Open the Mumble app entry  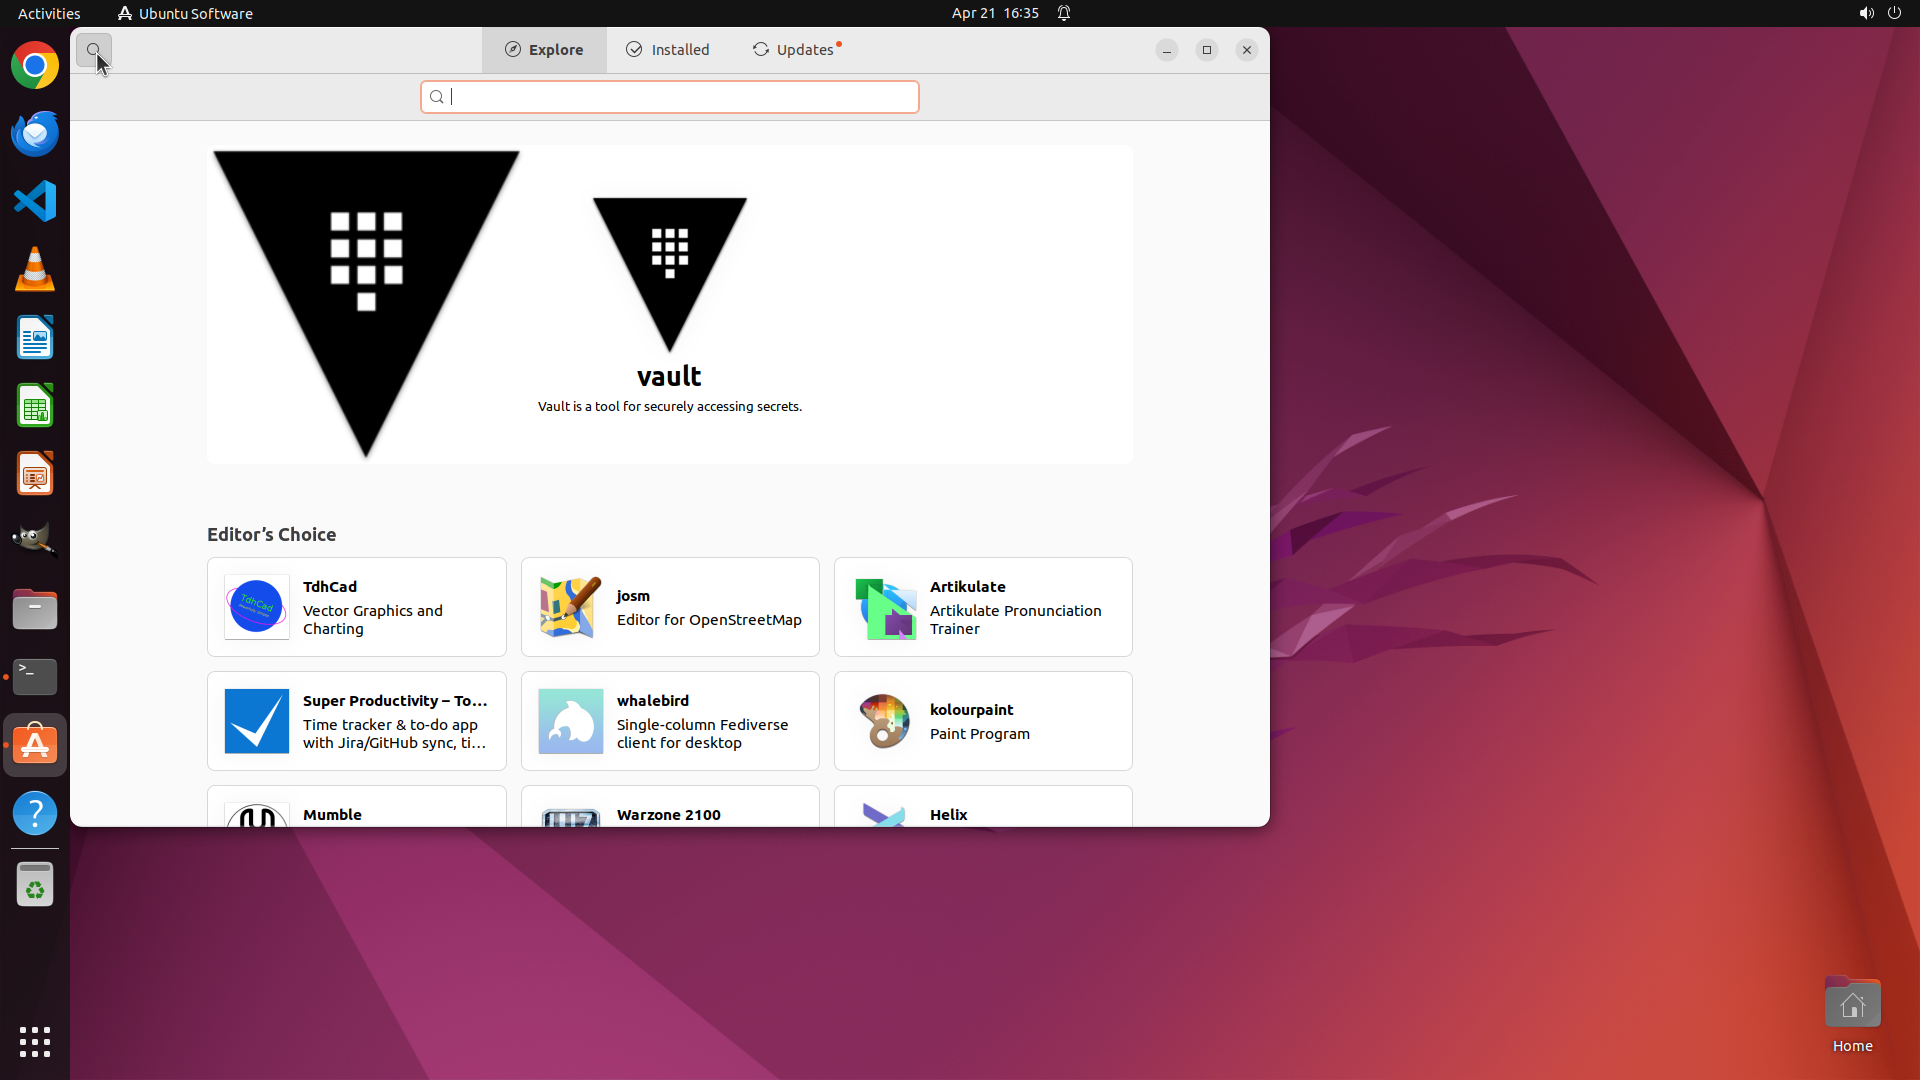point(356,813)
